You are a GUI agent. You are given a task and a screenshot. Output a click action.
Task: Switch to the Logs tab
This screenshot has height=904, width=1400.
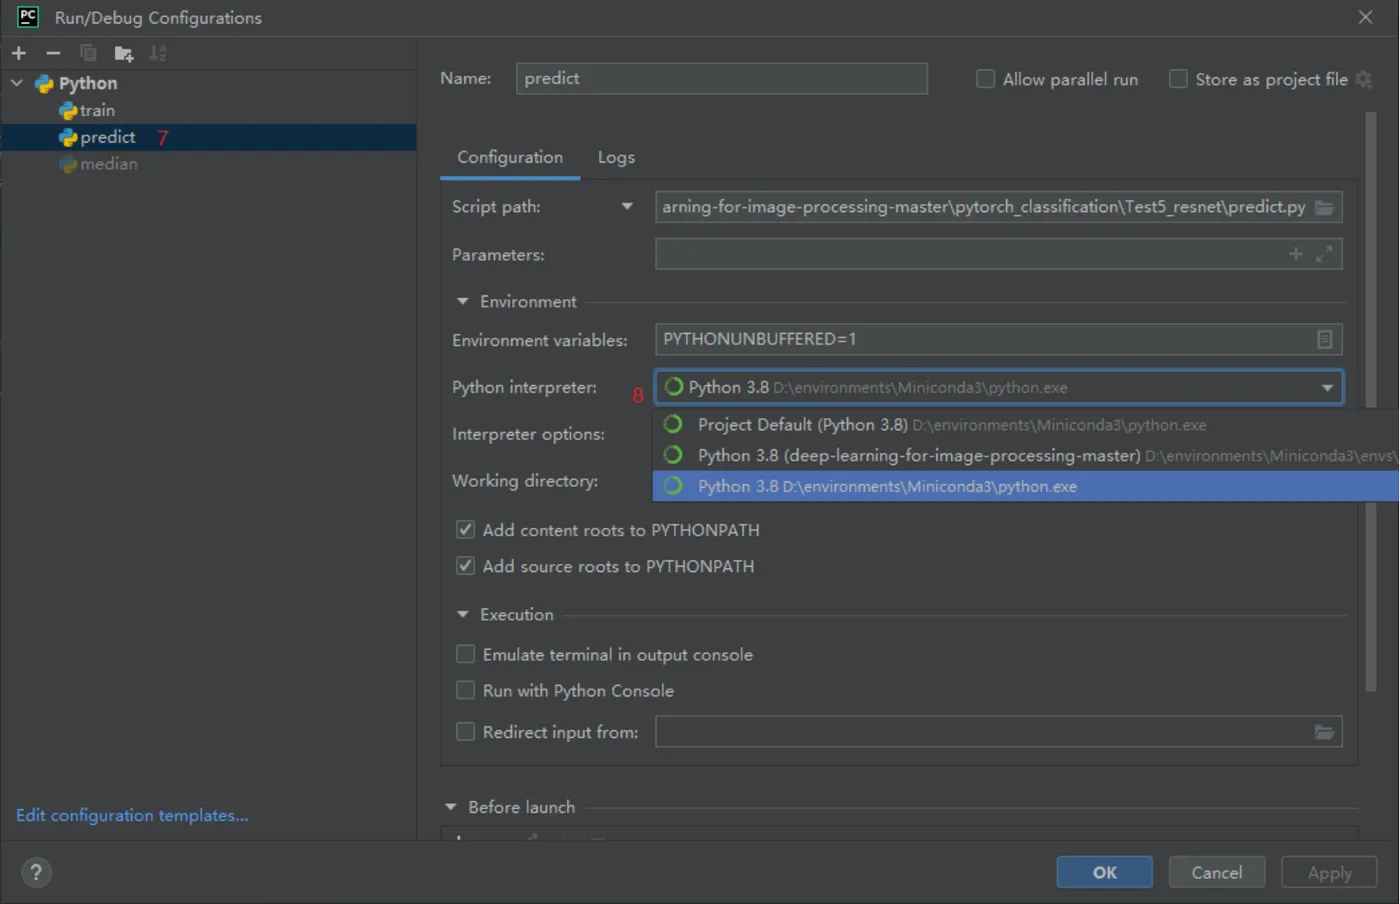point(616,157)
